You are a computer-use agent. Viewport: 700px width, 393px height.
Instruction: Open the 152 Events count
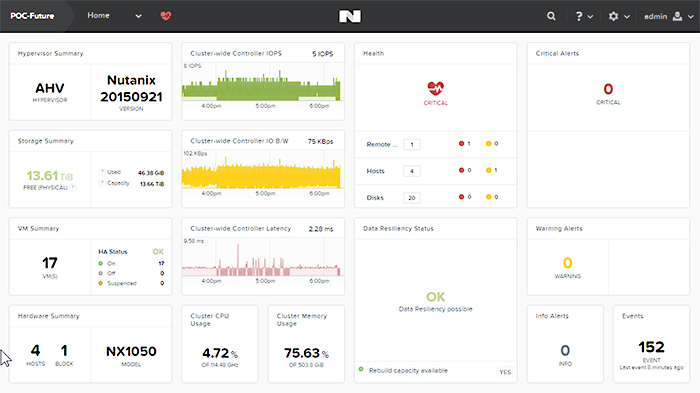click(x=651, y=347)
